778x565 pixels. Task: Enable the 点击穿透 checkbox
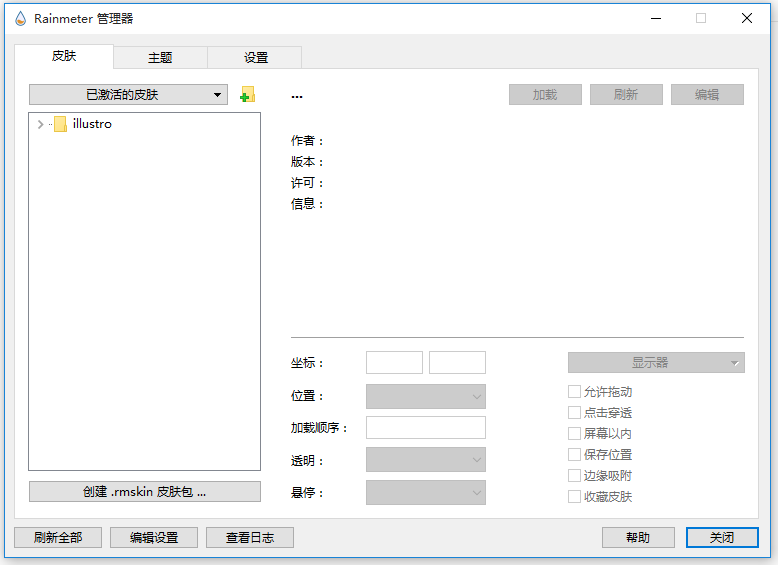coord(575,413)
